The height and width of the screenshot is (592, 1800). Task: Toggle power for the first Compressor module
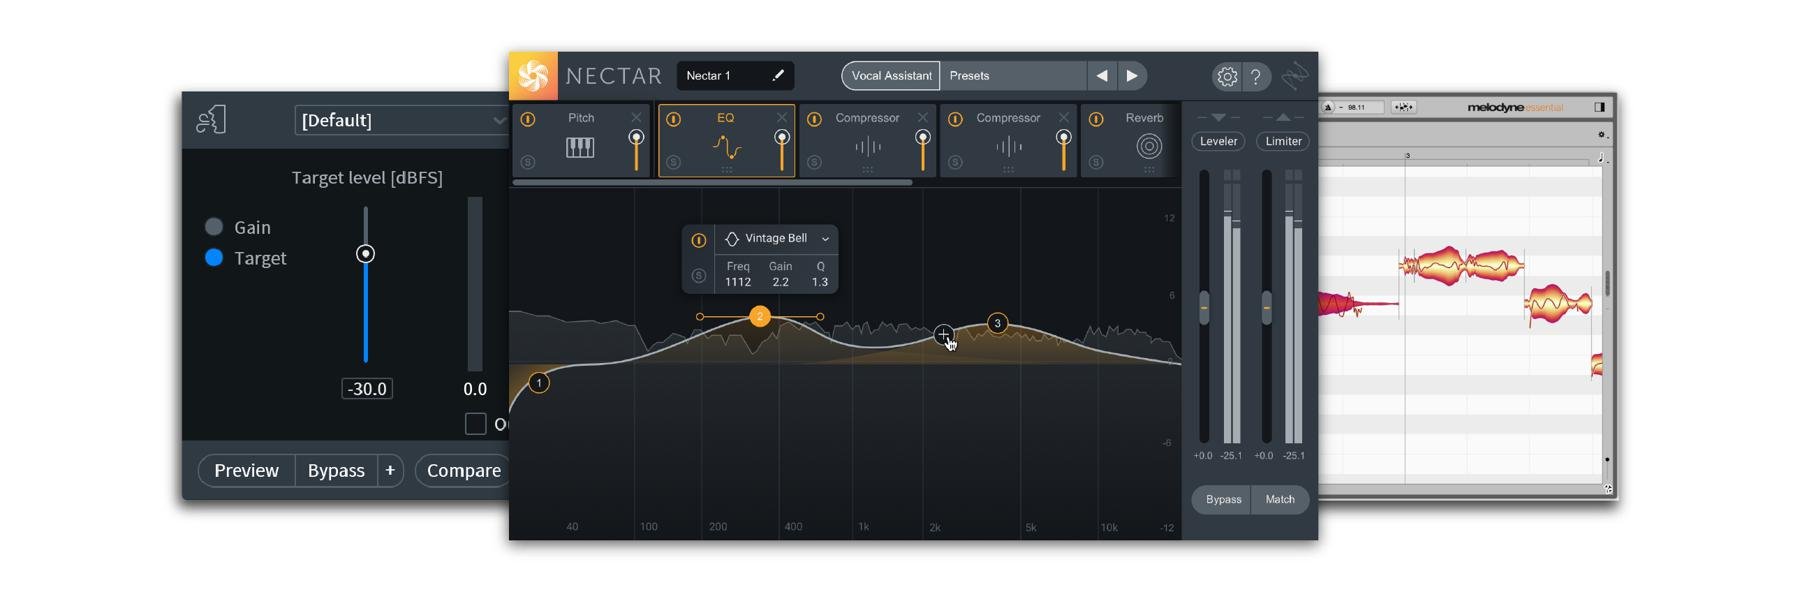click(x=815, y=119)
